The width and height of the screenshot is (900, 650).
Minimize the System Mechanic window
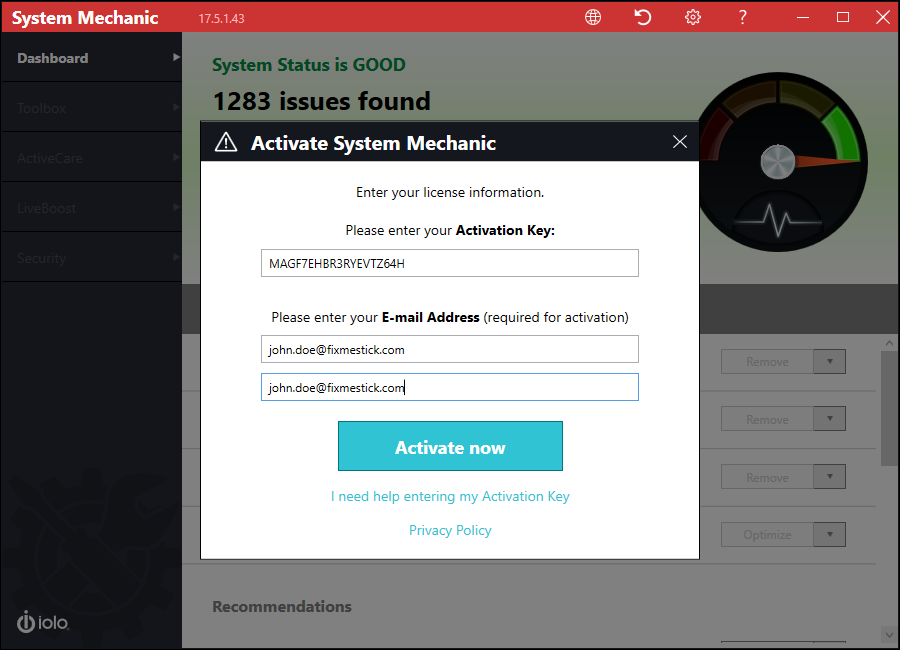(x=803, y=17)
